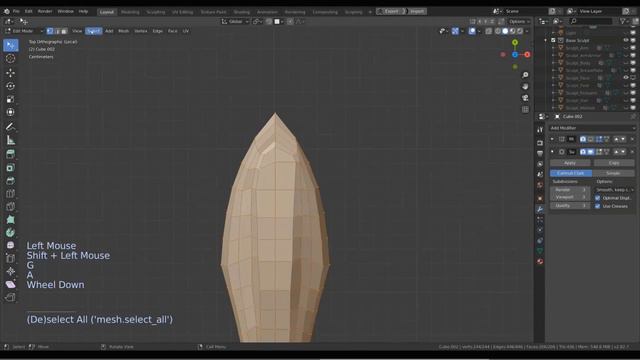
Task: Open the Smooth, keep corners dropdown
Action: (x=614, y=190)
